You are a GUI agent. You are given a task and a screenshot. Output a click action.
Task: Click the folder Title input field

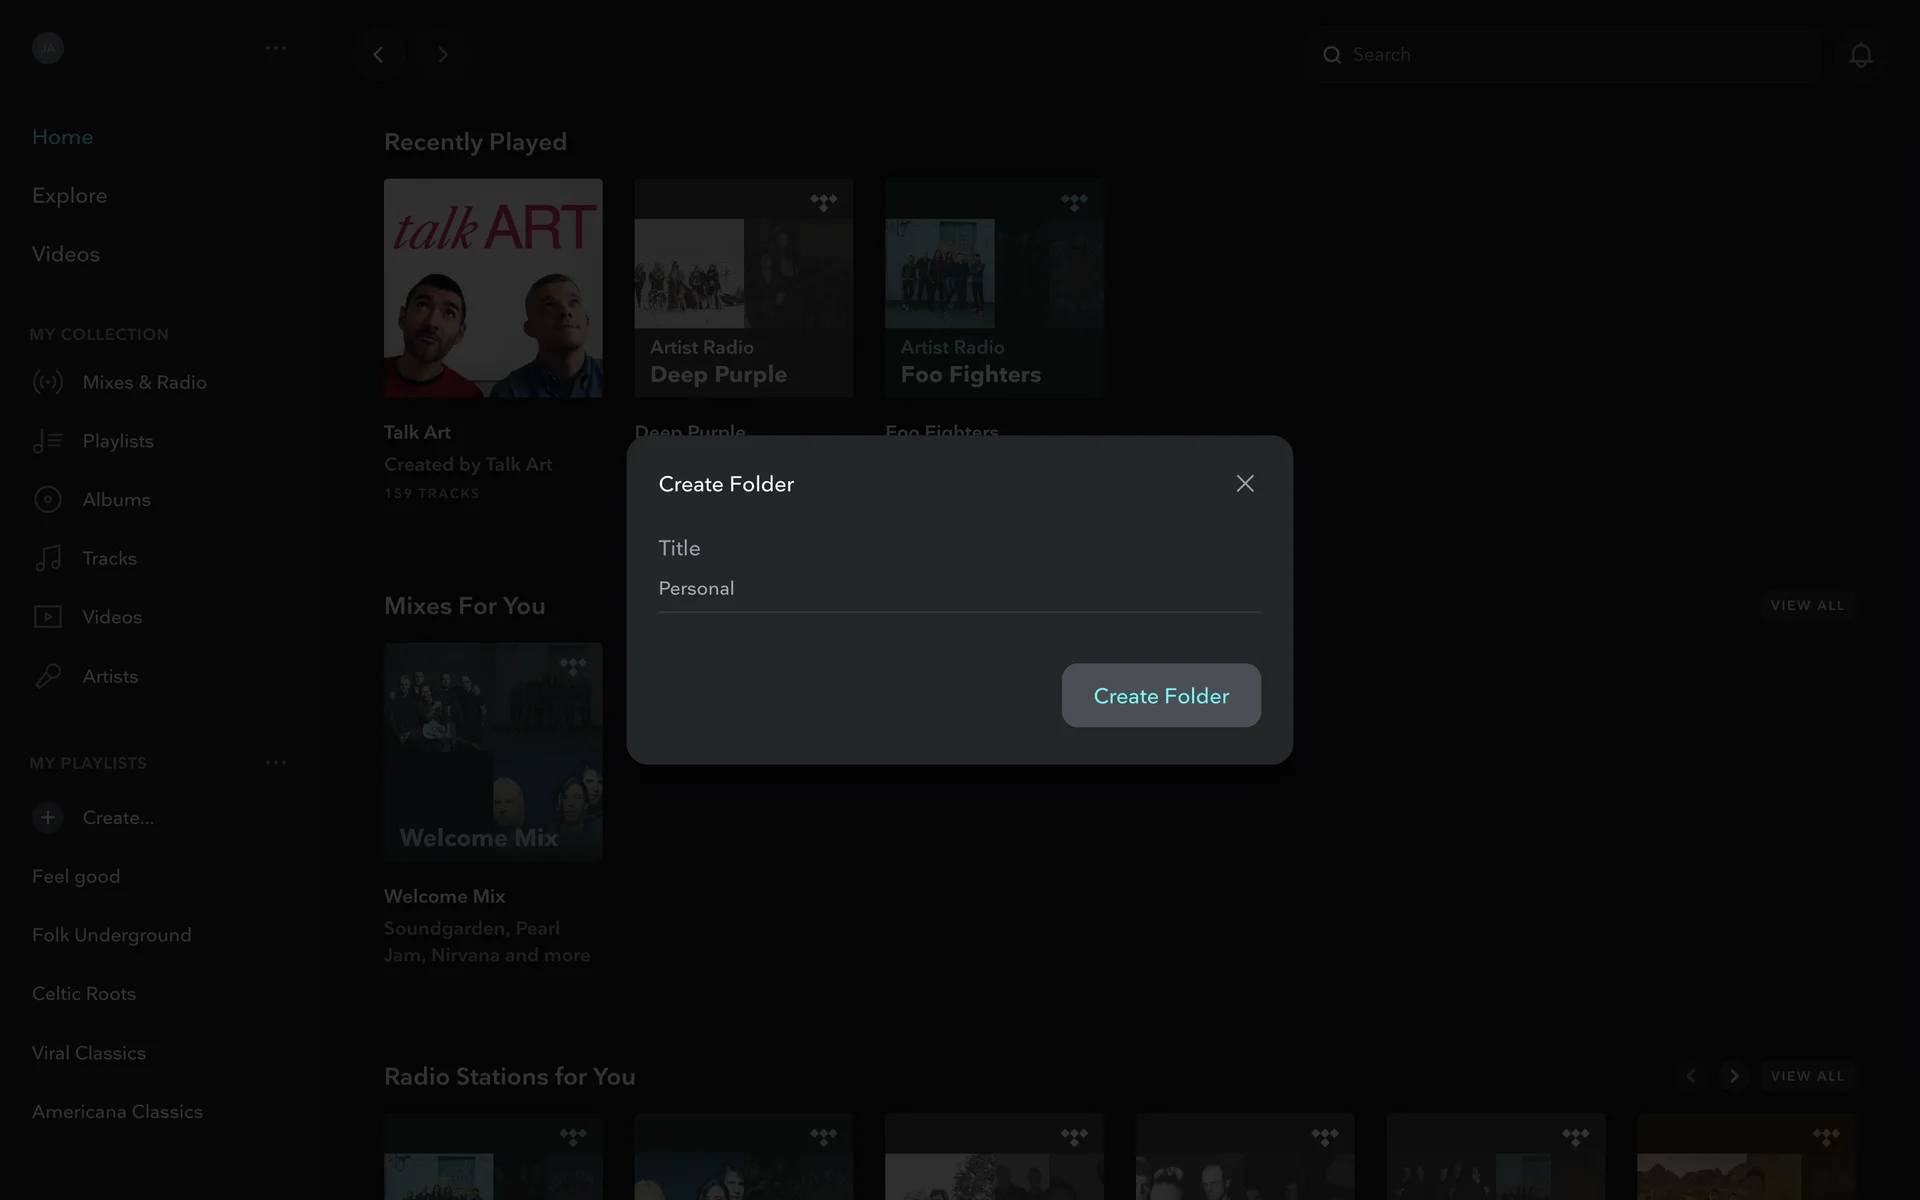(958, 589)
